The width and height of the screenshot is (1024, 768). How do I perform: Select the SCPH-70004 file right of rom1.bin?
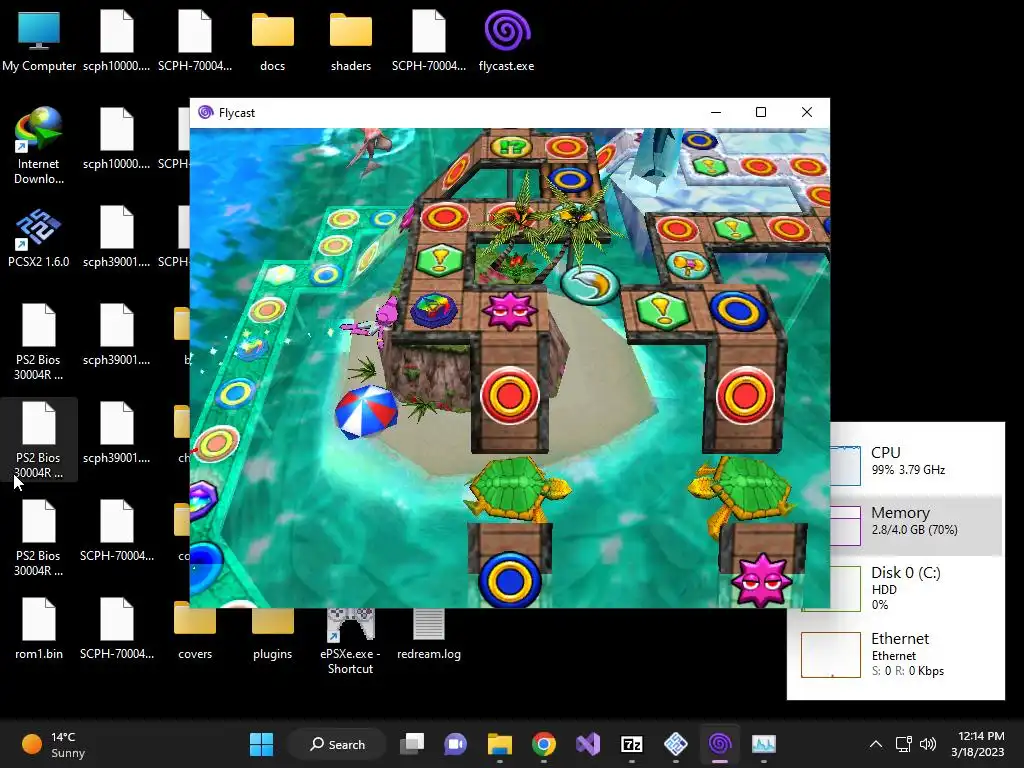[117, 628]
